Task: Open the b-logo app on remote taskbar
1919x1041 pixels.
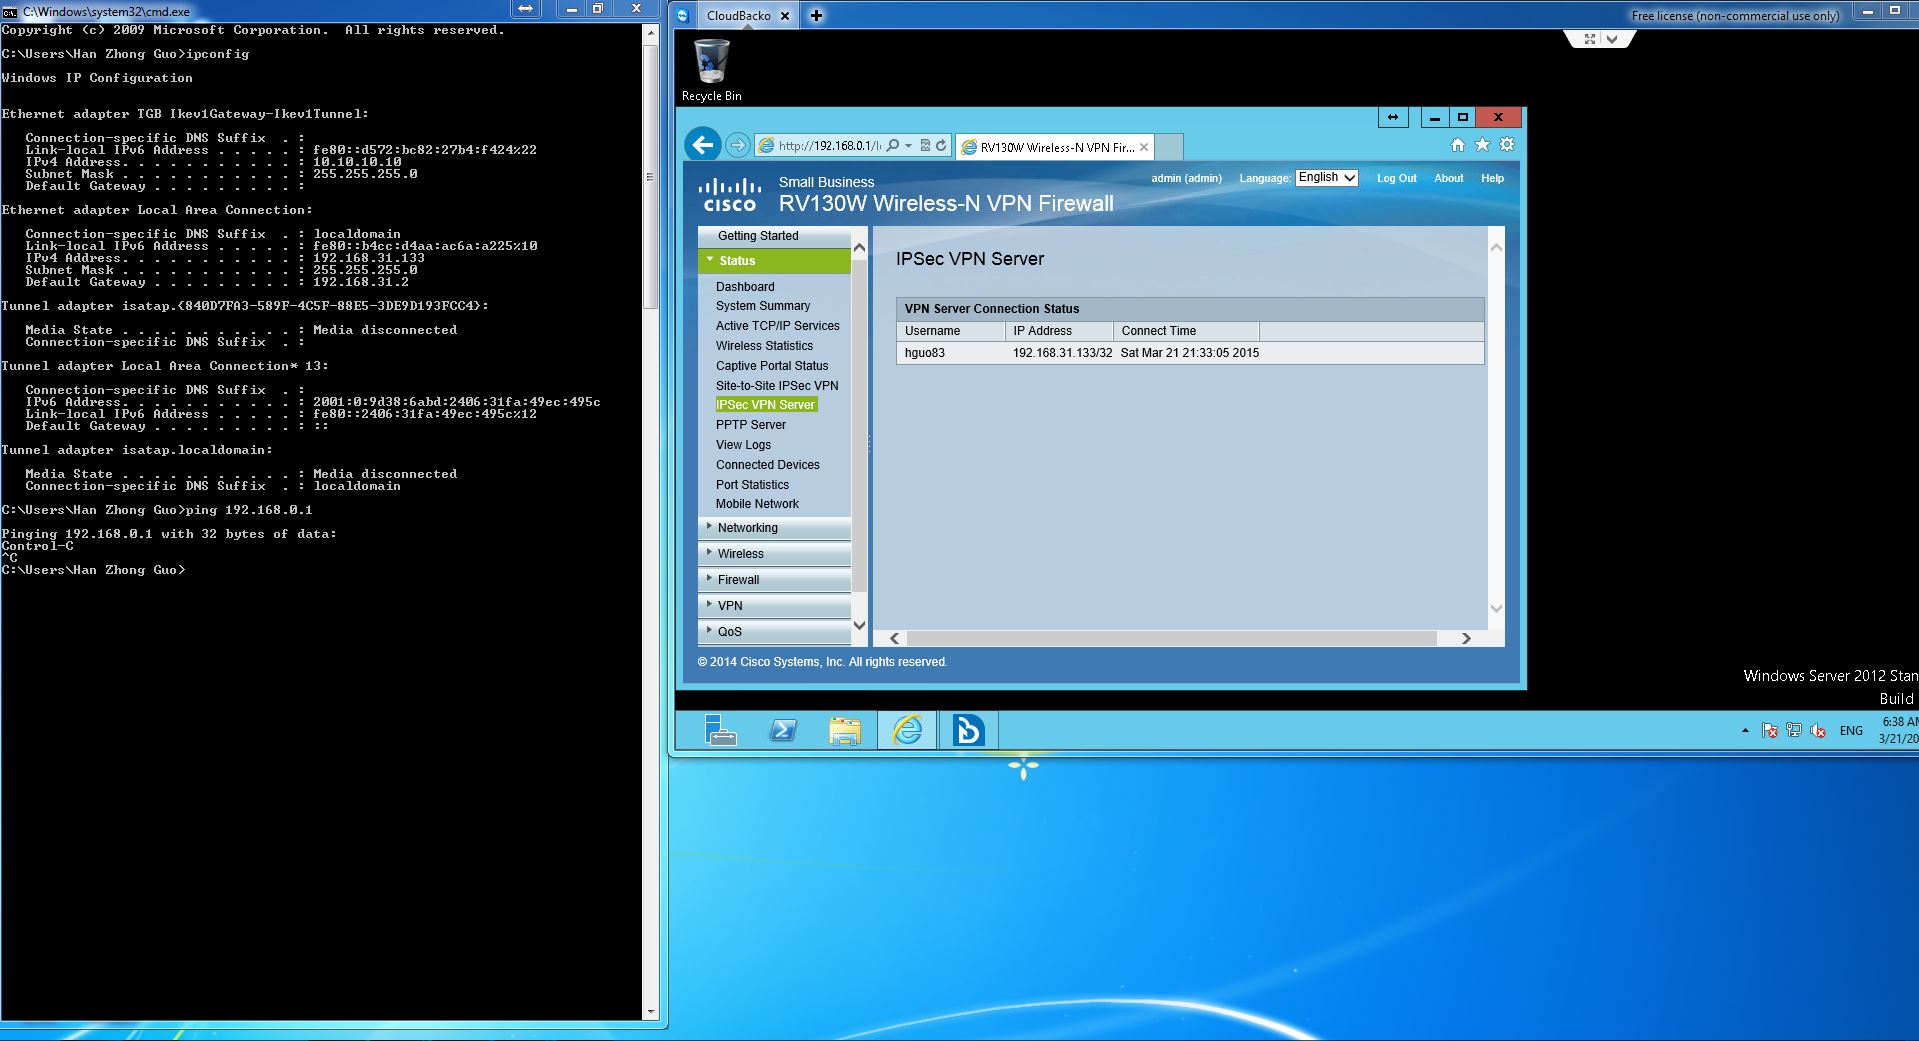Action: pyautogui.click(x=968, y=731)
